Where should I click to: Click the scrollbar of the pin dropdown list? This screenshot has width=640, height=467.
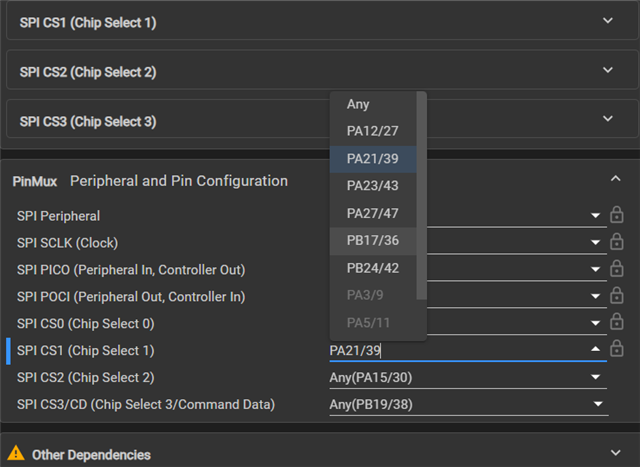pos(421,196)
